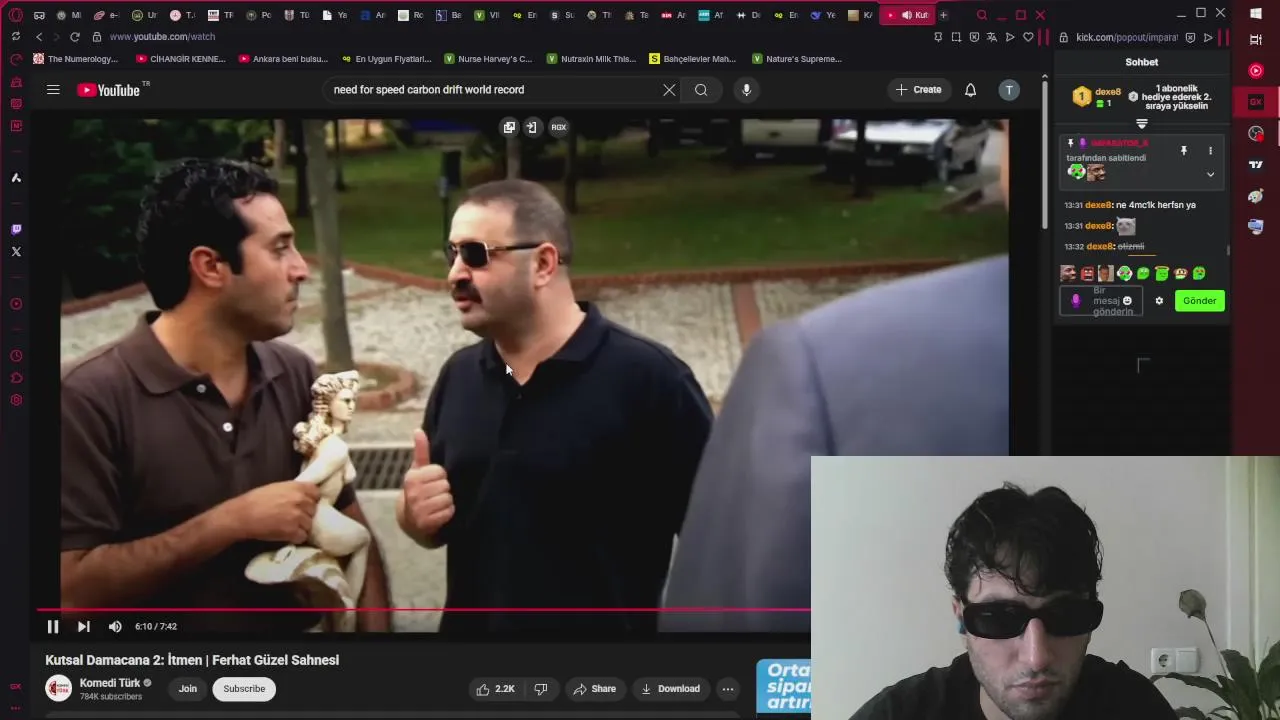Open sidebar settings gear in Opera
The width and height of the screenshot is (1280, 720).
pyautogui.click(x=16, y=401)
